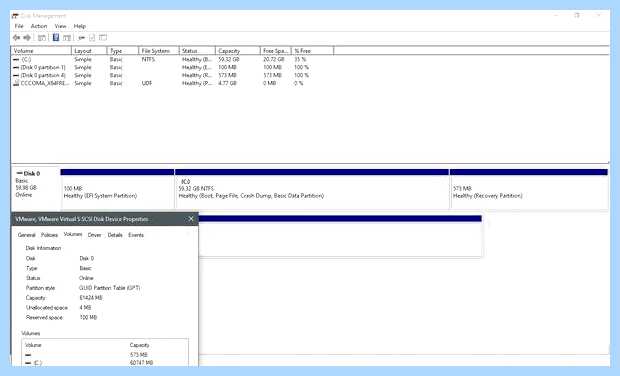Click the 4.77 GB capacity cell

click(x=227, y=83)
